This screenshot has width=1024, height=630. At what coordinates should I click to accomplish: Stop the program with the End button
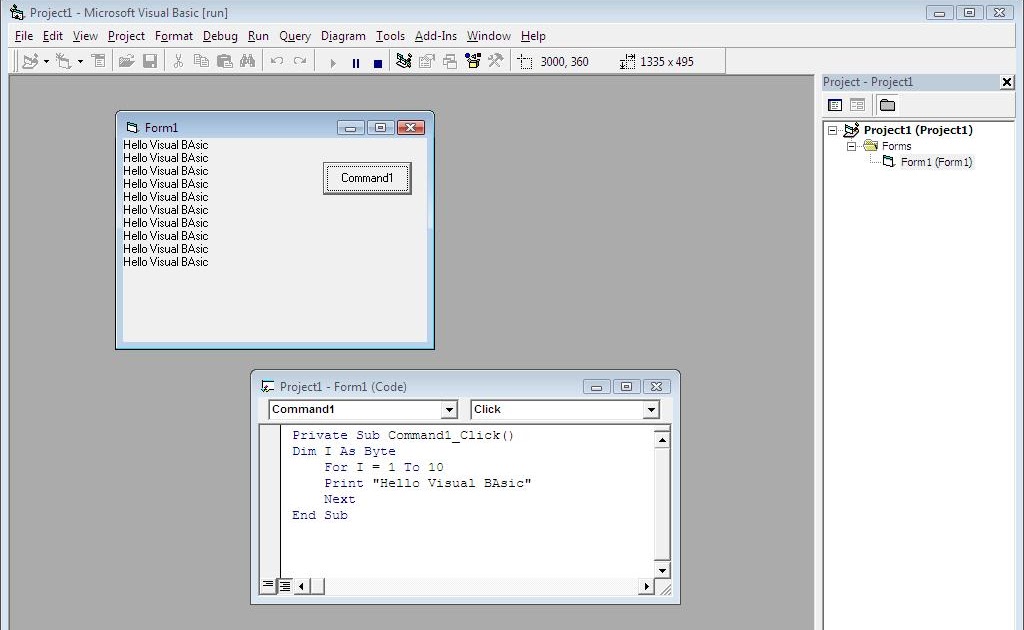pyautogui.click(x=377, y=63)
